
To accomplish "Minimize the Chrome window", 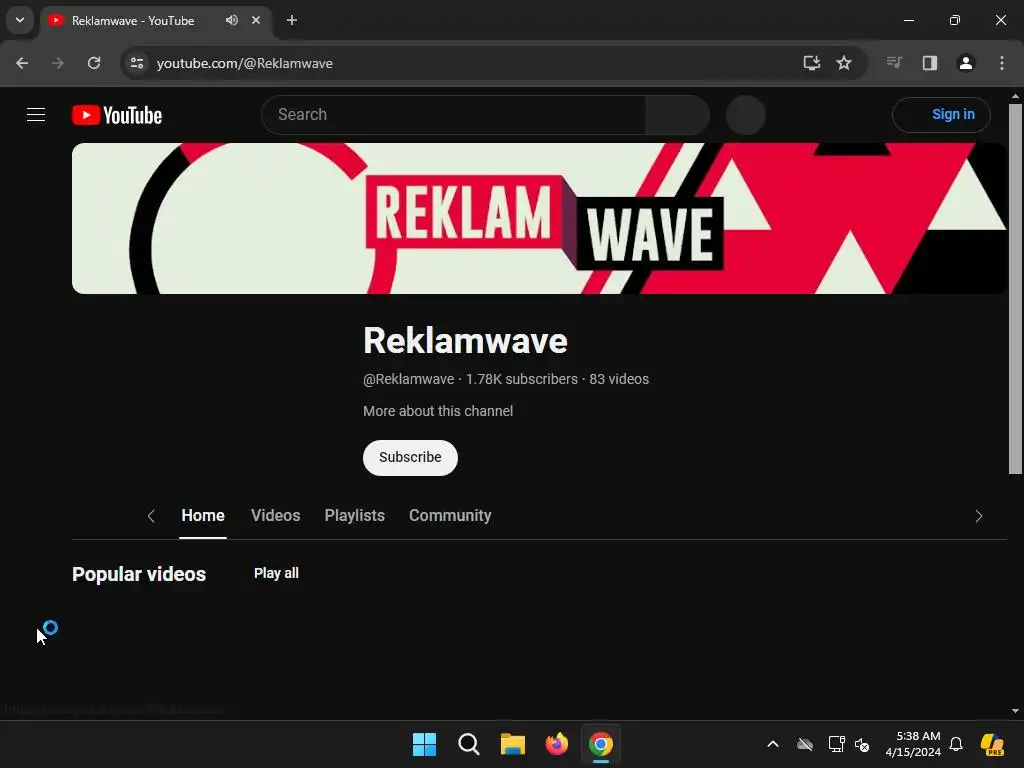I will pos(908,20).
